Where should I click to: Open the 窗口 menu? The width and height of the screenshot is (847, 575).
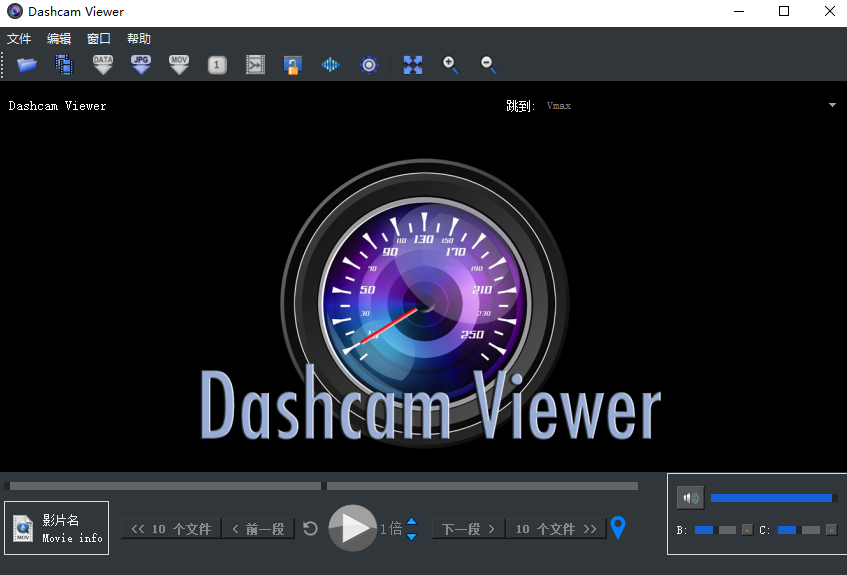[99, 39]
